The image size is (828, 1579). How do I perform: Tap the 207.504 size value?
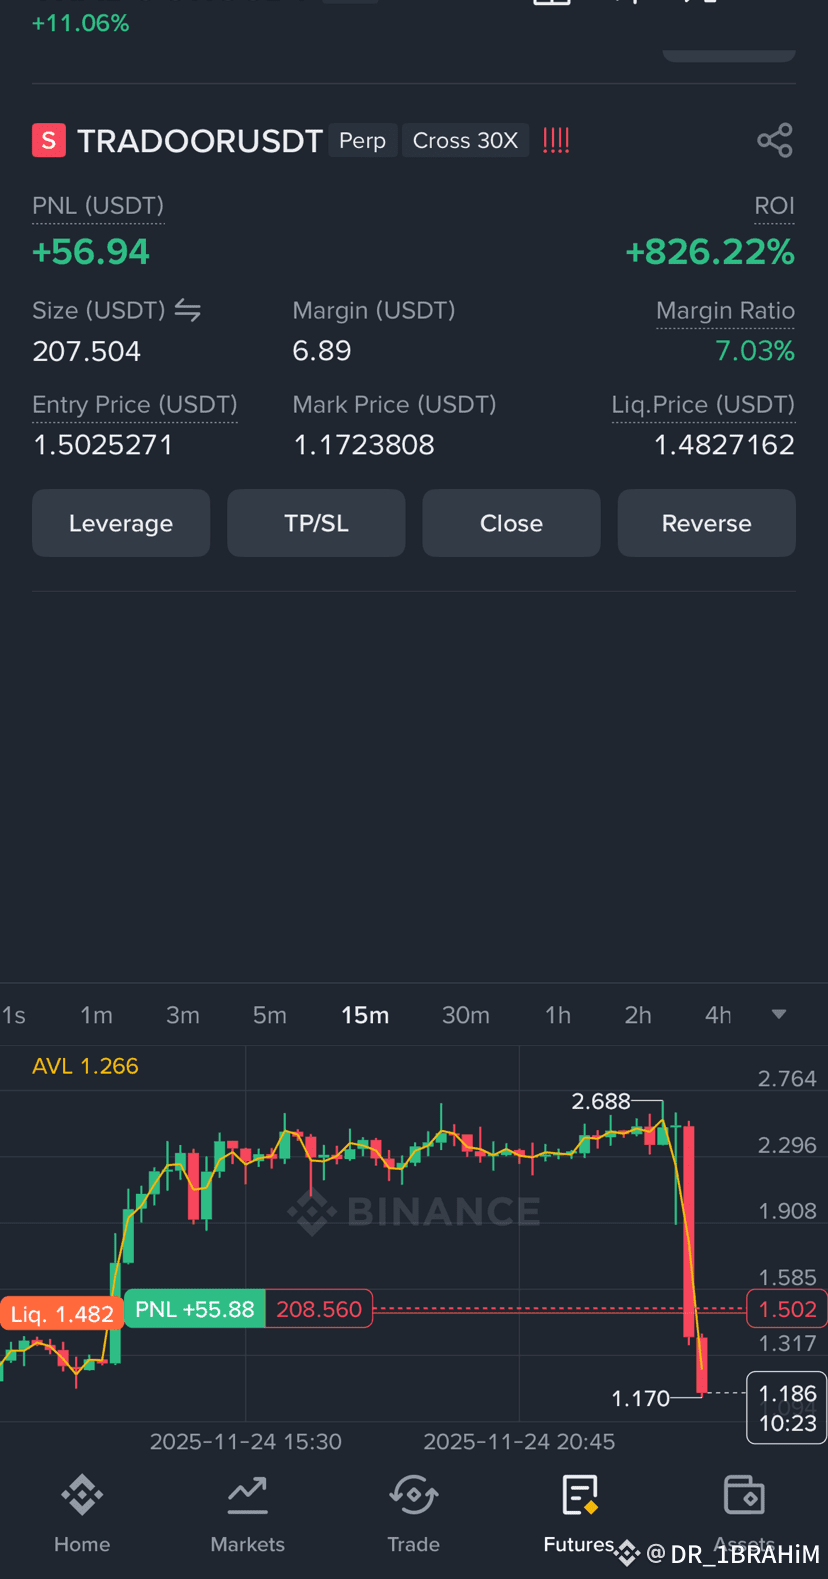tap(87, 351)
